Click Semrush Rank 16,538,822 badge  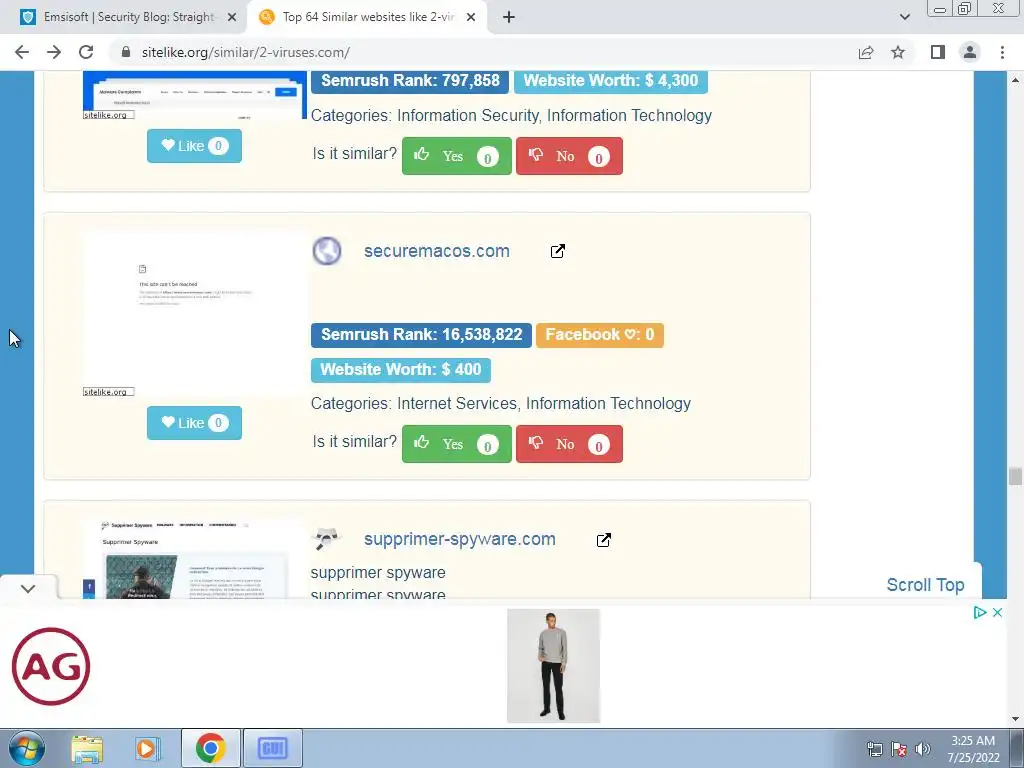click(x=421, y=335)
